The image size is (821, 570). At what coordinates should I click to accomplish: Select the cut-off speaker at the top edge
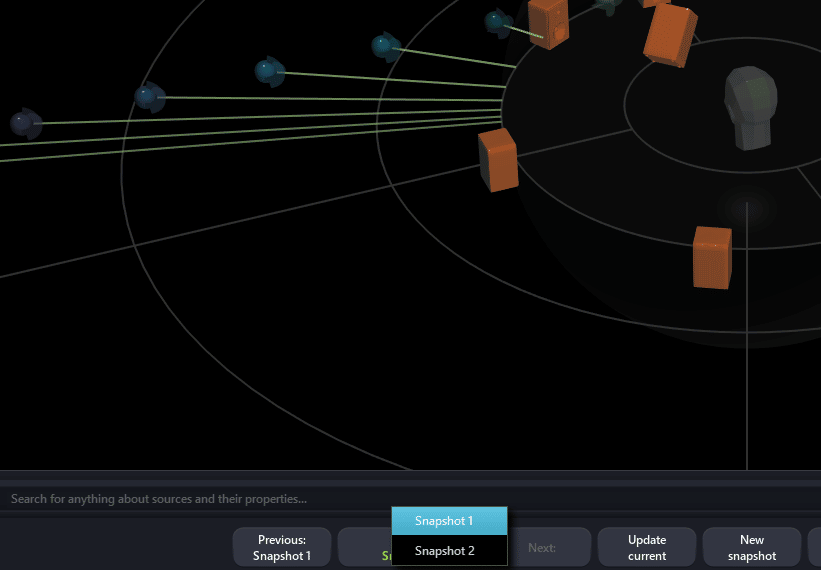pos(655,3)
